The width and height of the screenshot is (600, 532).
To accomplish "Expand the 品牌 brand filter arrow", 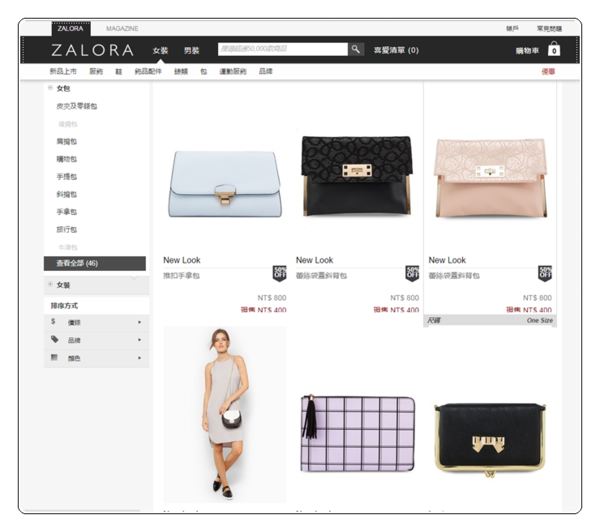I will pos(139,340).
